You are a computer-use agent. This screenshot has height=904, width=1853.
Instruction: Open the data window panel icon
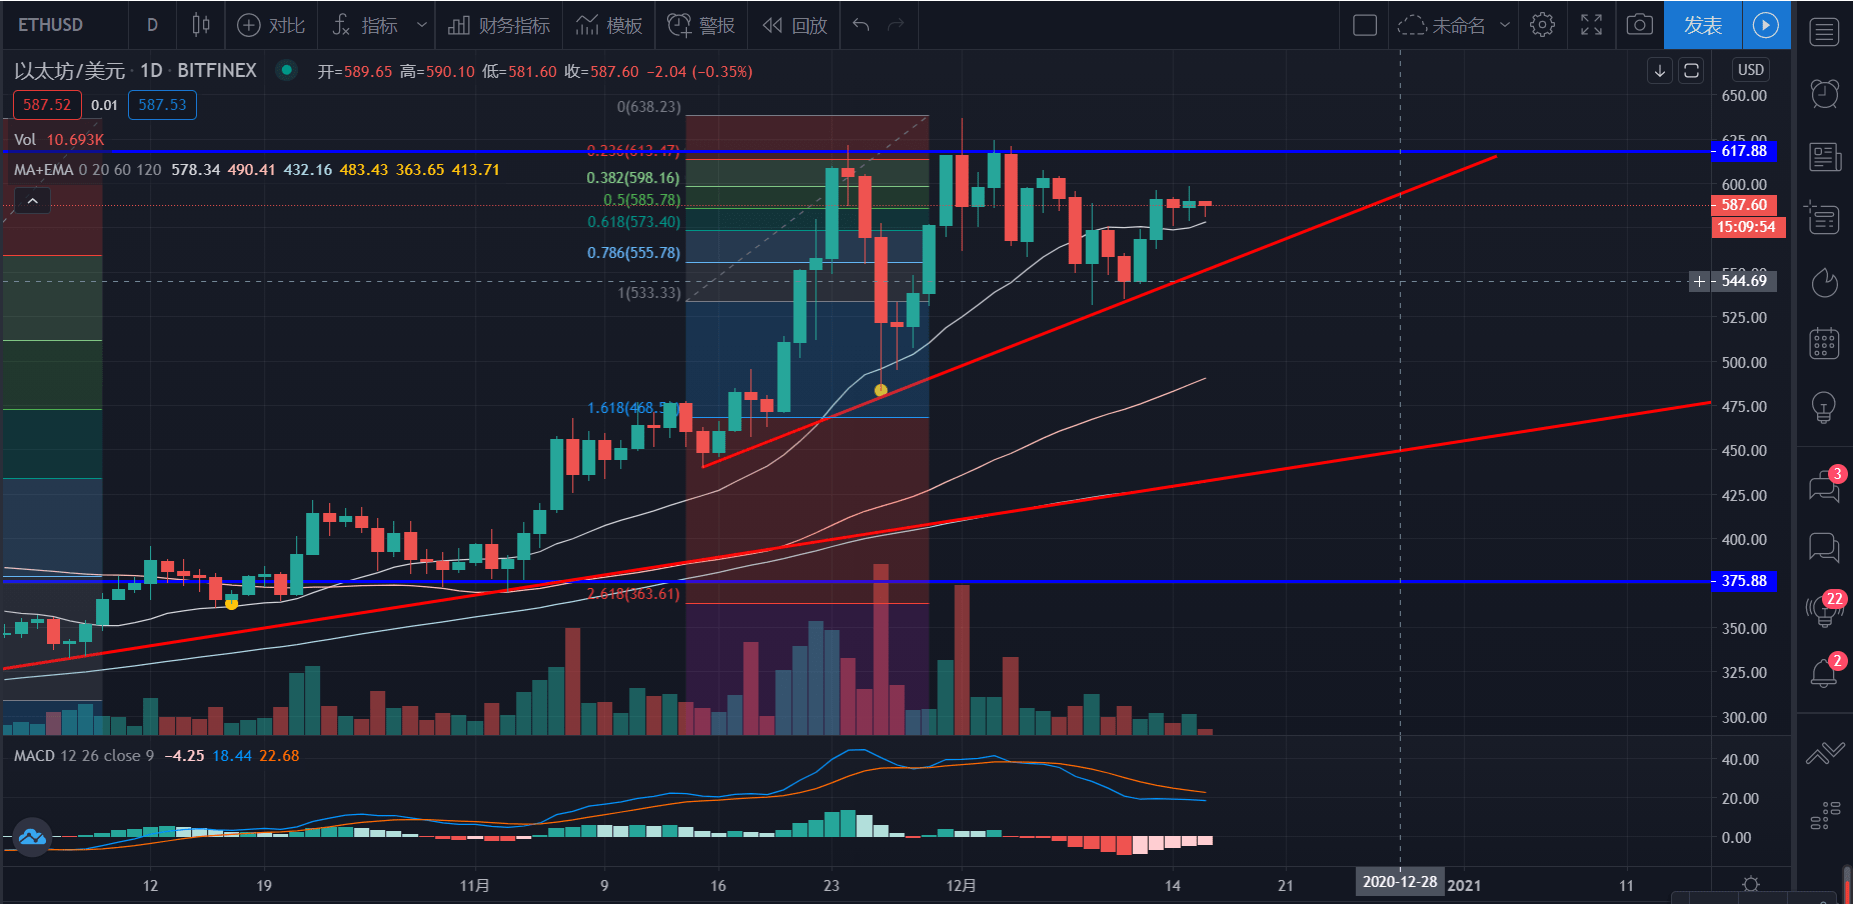(x=1825, y=218)
